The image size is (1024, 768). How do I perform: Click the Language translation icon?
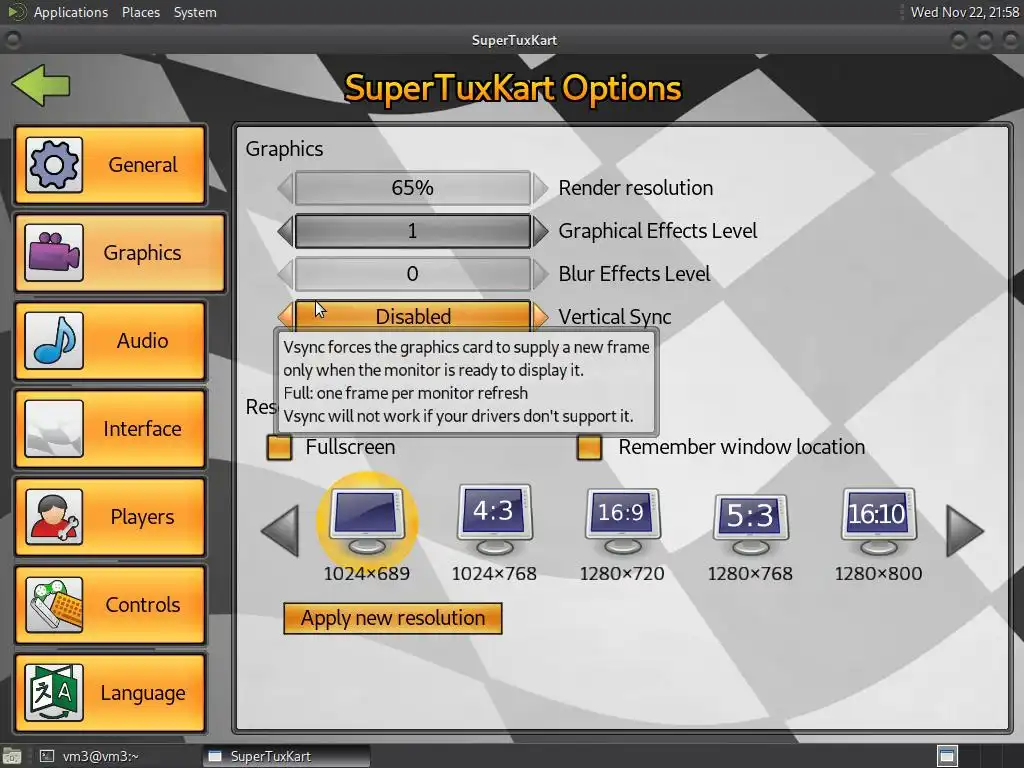[x=54, y=693]
